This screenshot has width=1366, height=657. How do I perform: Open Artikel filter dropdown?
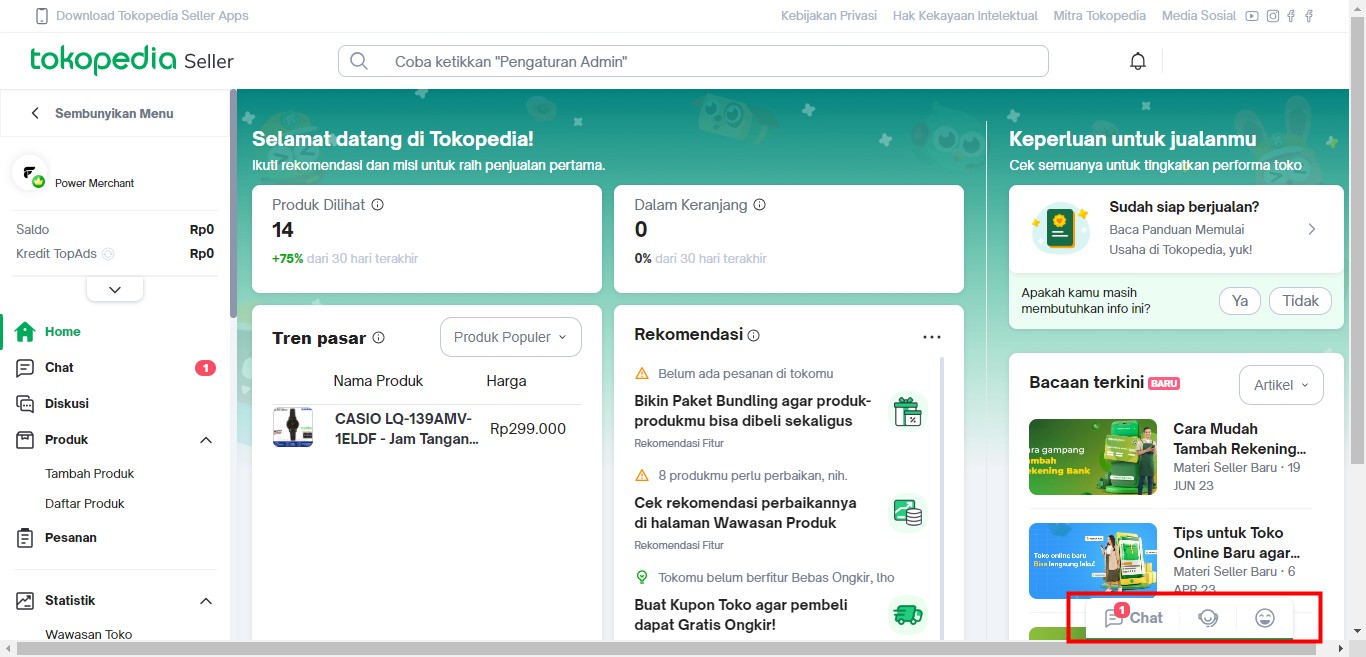point(1281,385)
